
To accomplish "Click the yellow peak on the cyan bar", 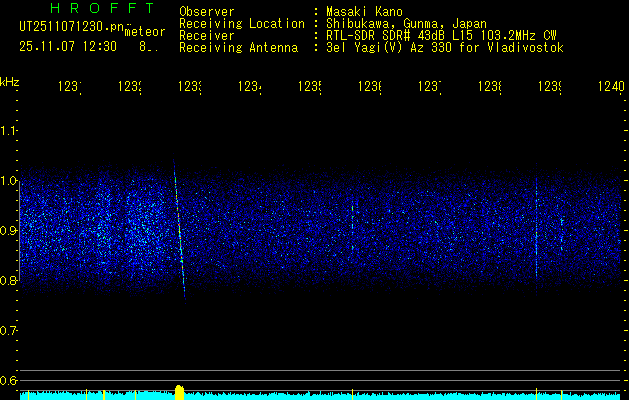I will (x=179, y=391).
